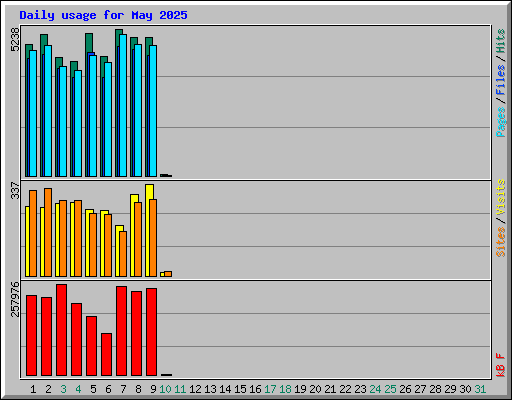The image size is (512, 400).
Task: Click day 20 on the x-axis
Action: (315, 389)
